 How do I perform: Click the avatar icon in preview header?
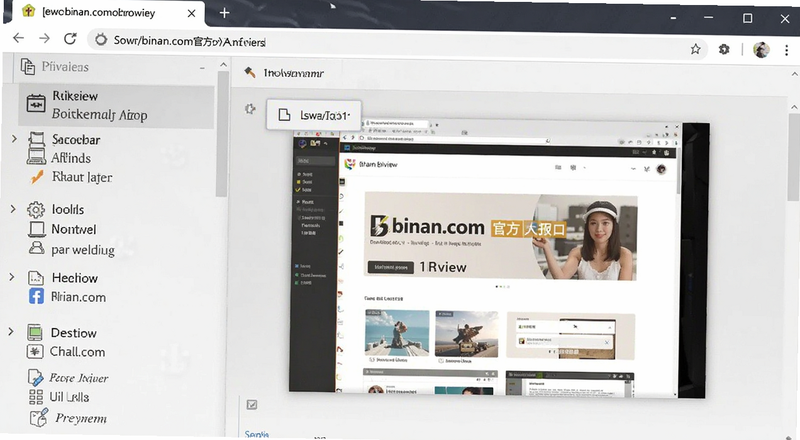(661, 169)
